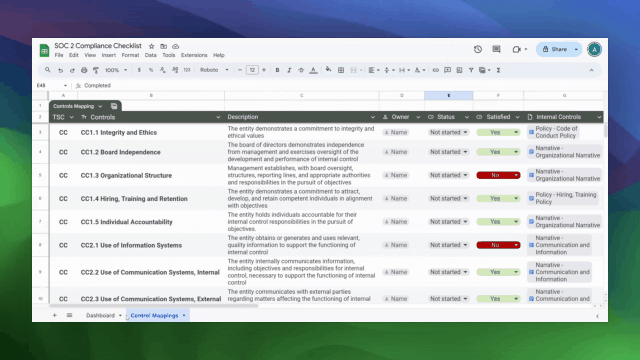Open more number formats (123)
The width and height of the screenshot is (640, 360).
click(x=187, y=70)
